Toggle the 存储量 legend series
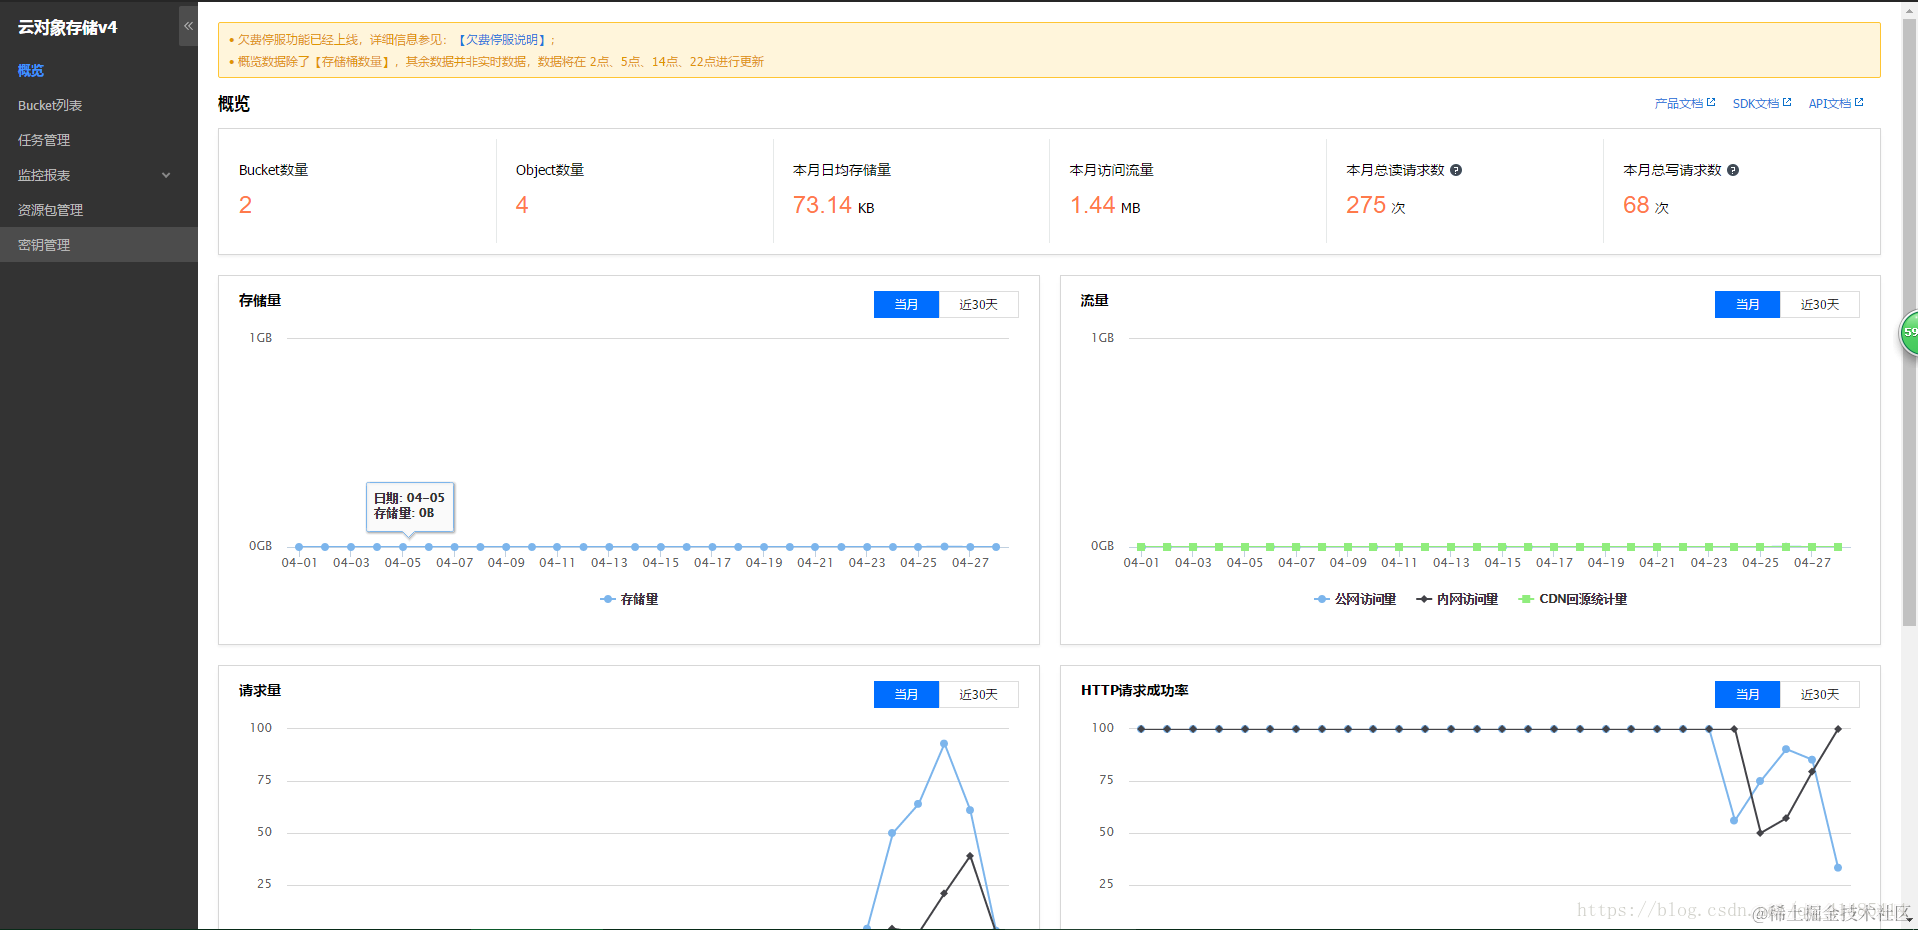Viewport: 1918px width, 930px height. pyautogui.click(x=629, y=599)
